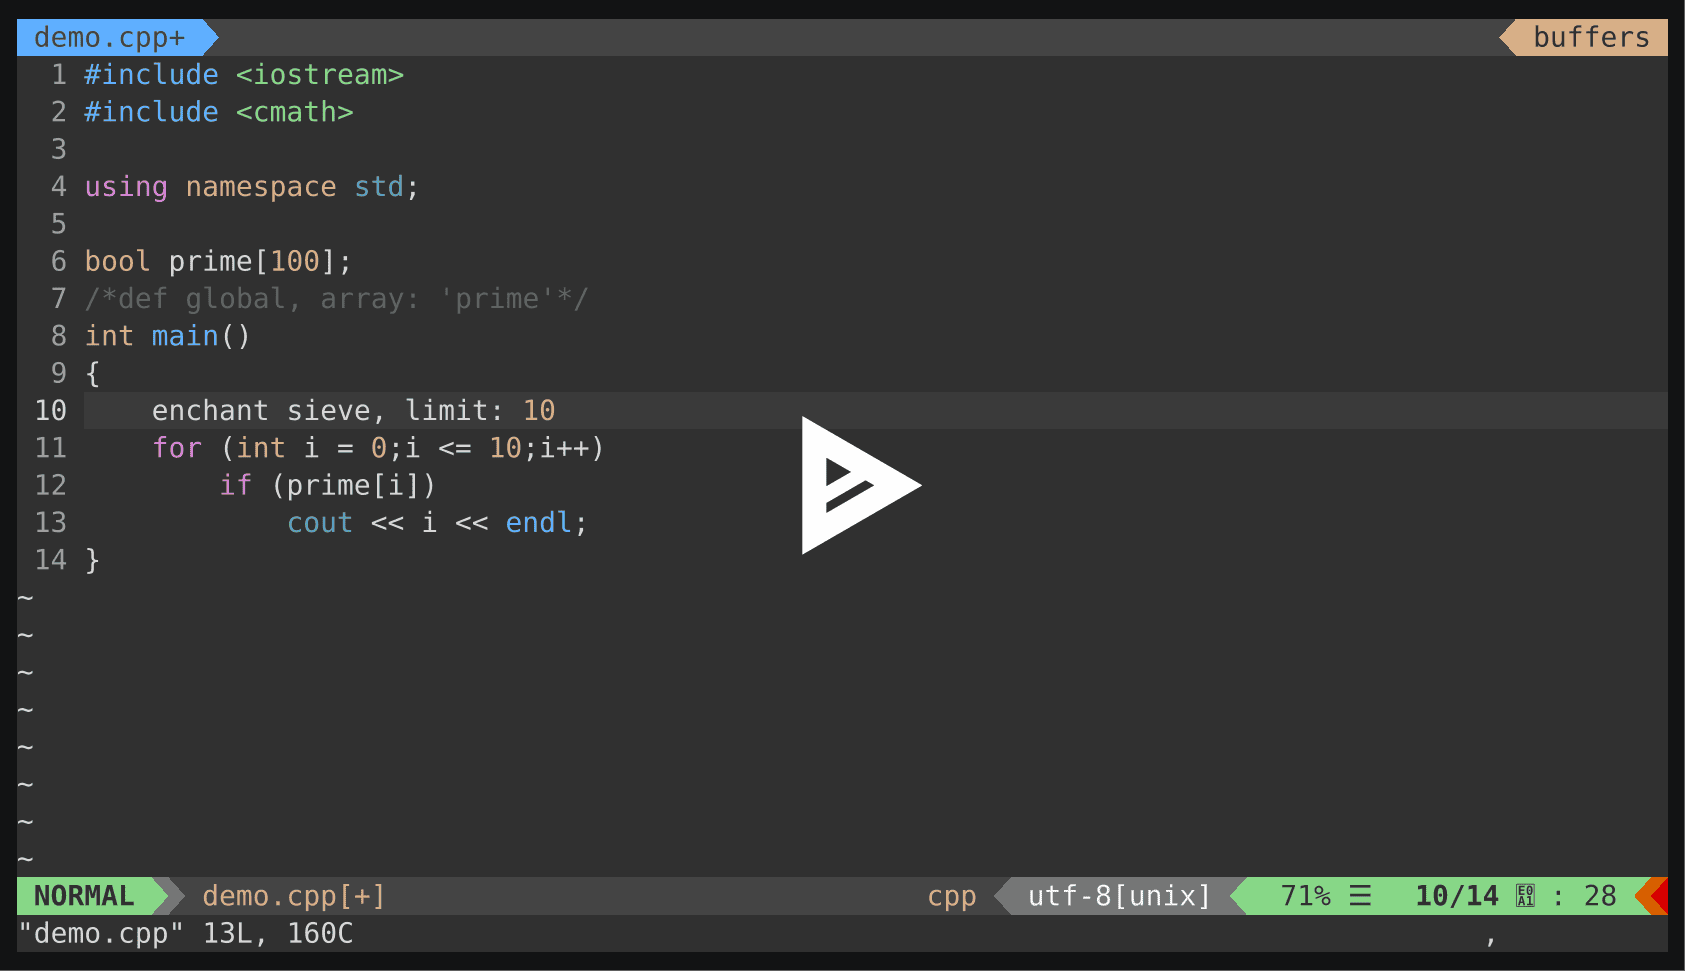Screen dimensions: 1685x971
Task: Click the int main() line
Action: point(167,336)
